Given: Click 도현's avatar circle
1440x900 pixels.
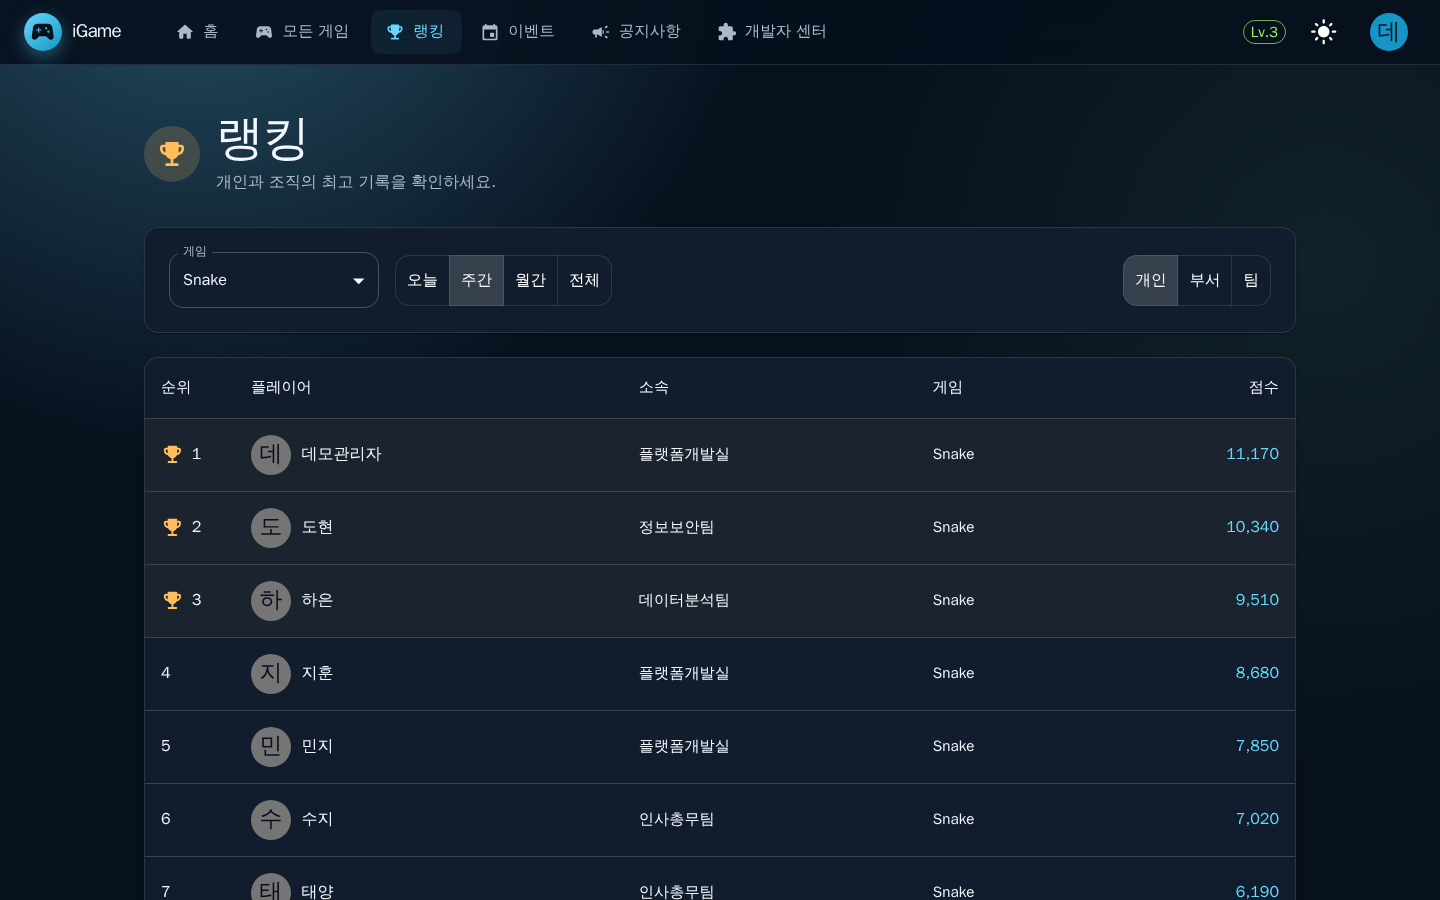Looking at the screenshot, I should tap(271, 528).
